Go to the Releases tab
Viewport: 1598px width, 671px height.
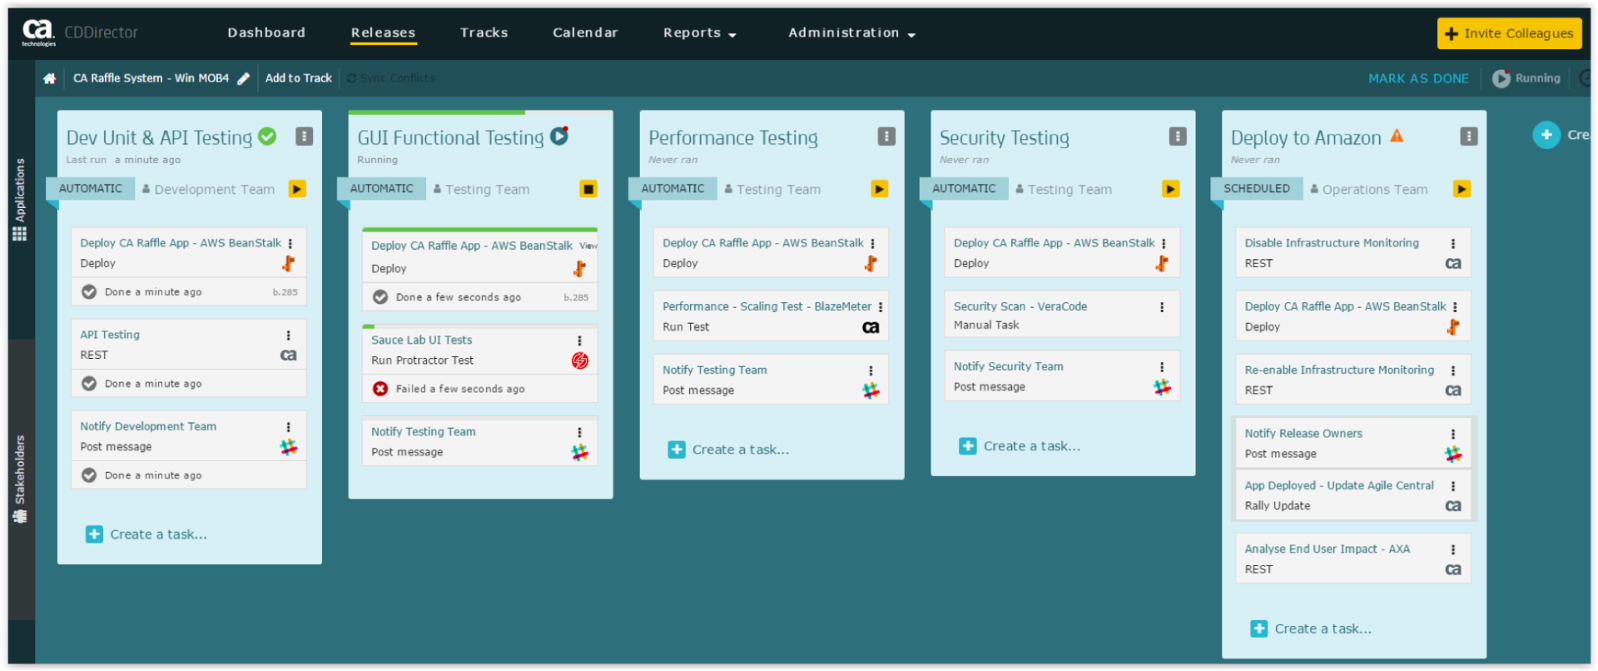[383, 33]
